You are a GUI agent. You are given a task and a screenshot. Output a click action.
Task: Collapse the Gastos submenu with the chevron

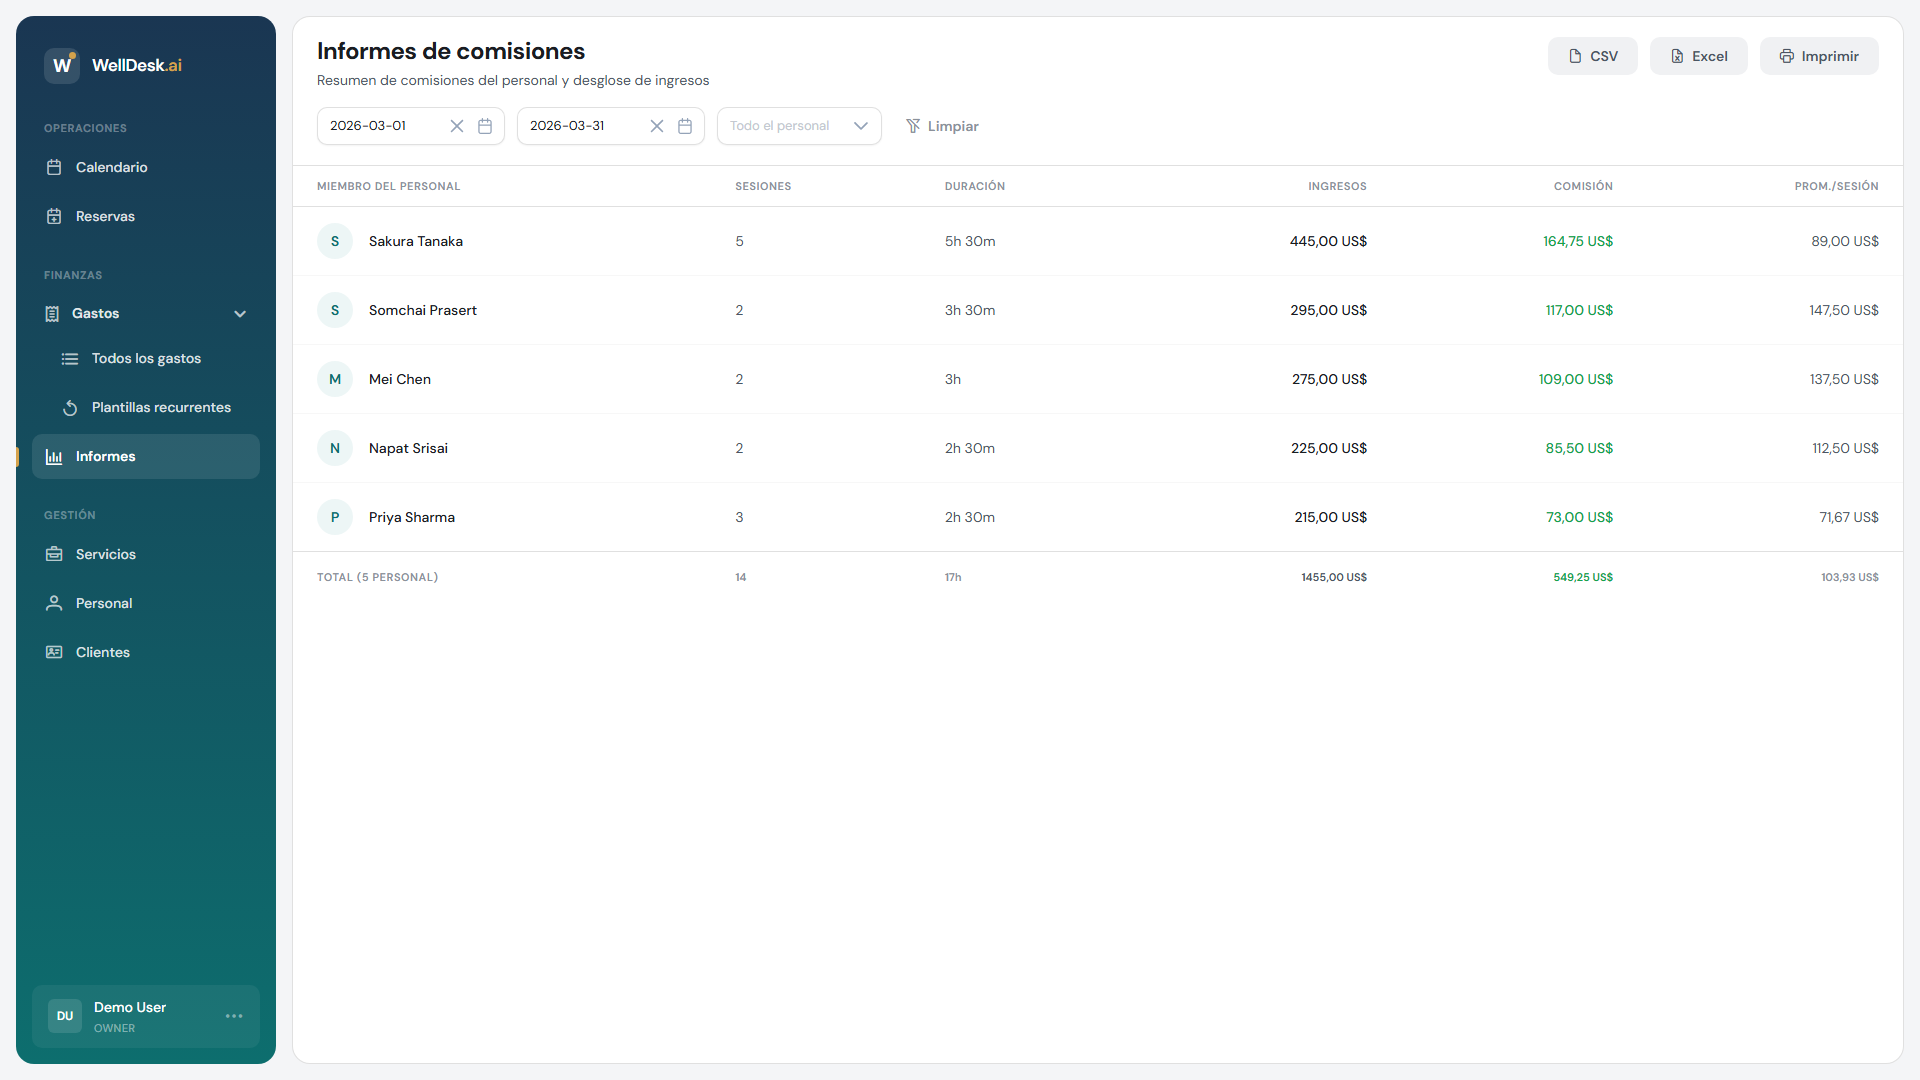(240, 313)
